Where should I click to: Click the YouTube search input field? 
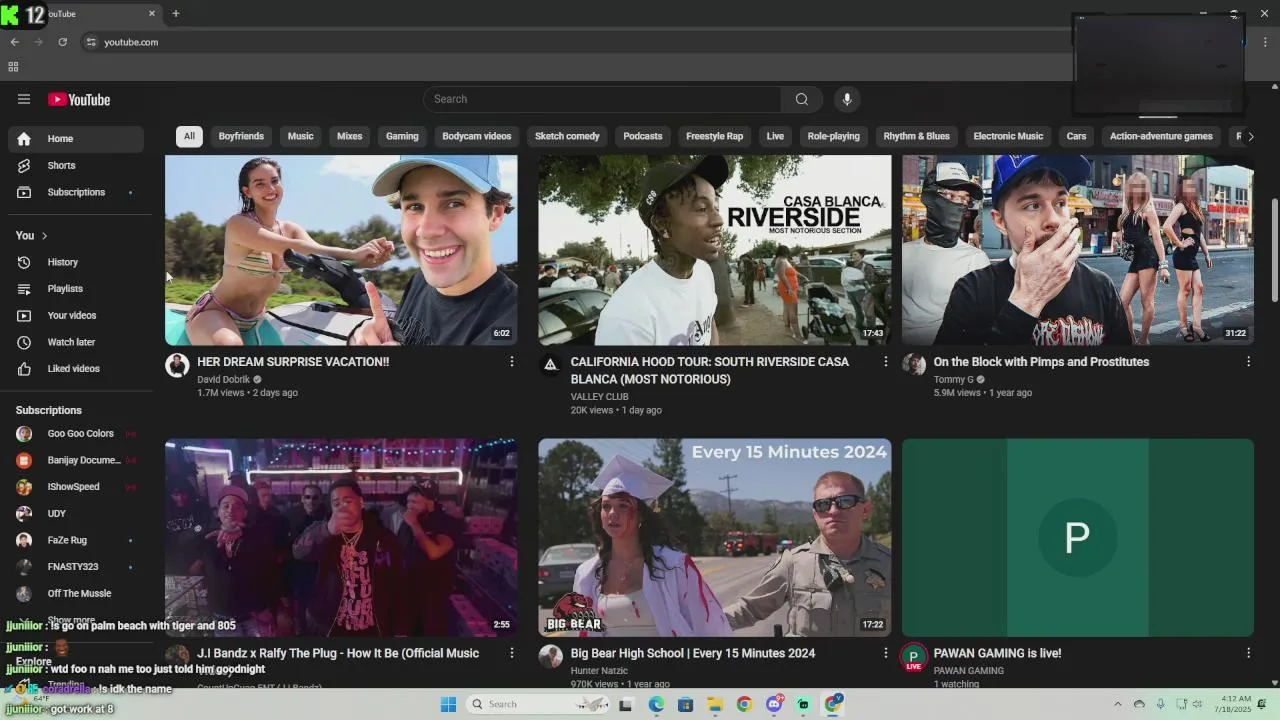coord(602,99)
